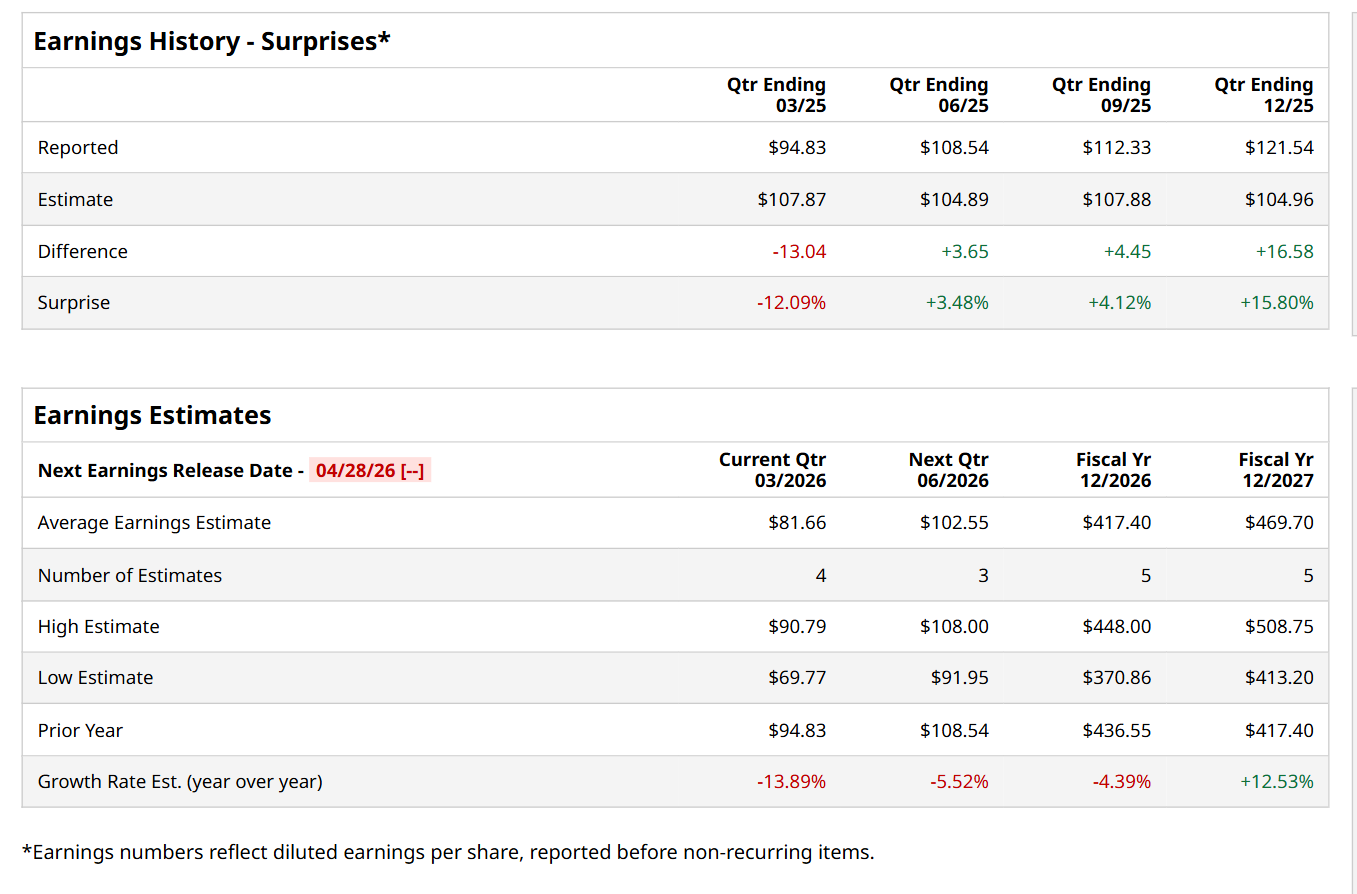This screenshot has width=1357, height=894.
Task: Click the Earnings History - Surprises heading
Action: click(212, 41)
